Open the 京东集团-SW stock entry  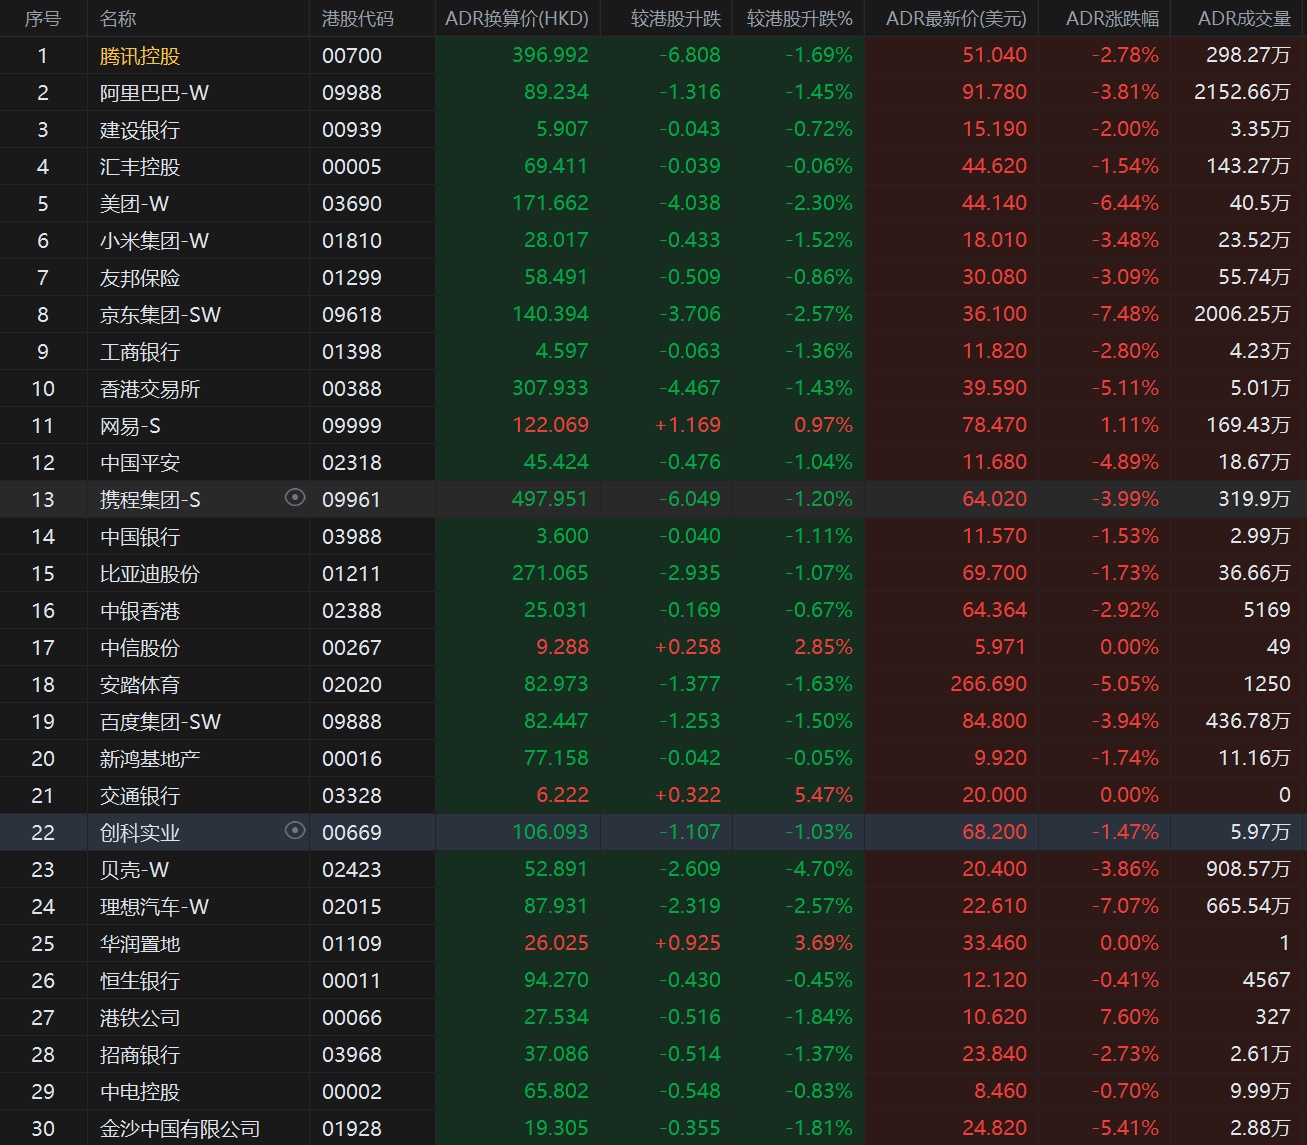160,315
